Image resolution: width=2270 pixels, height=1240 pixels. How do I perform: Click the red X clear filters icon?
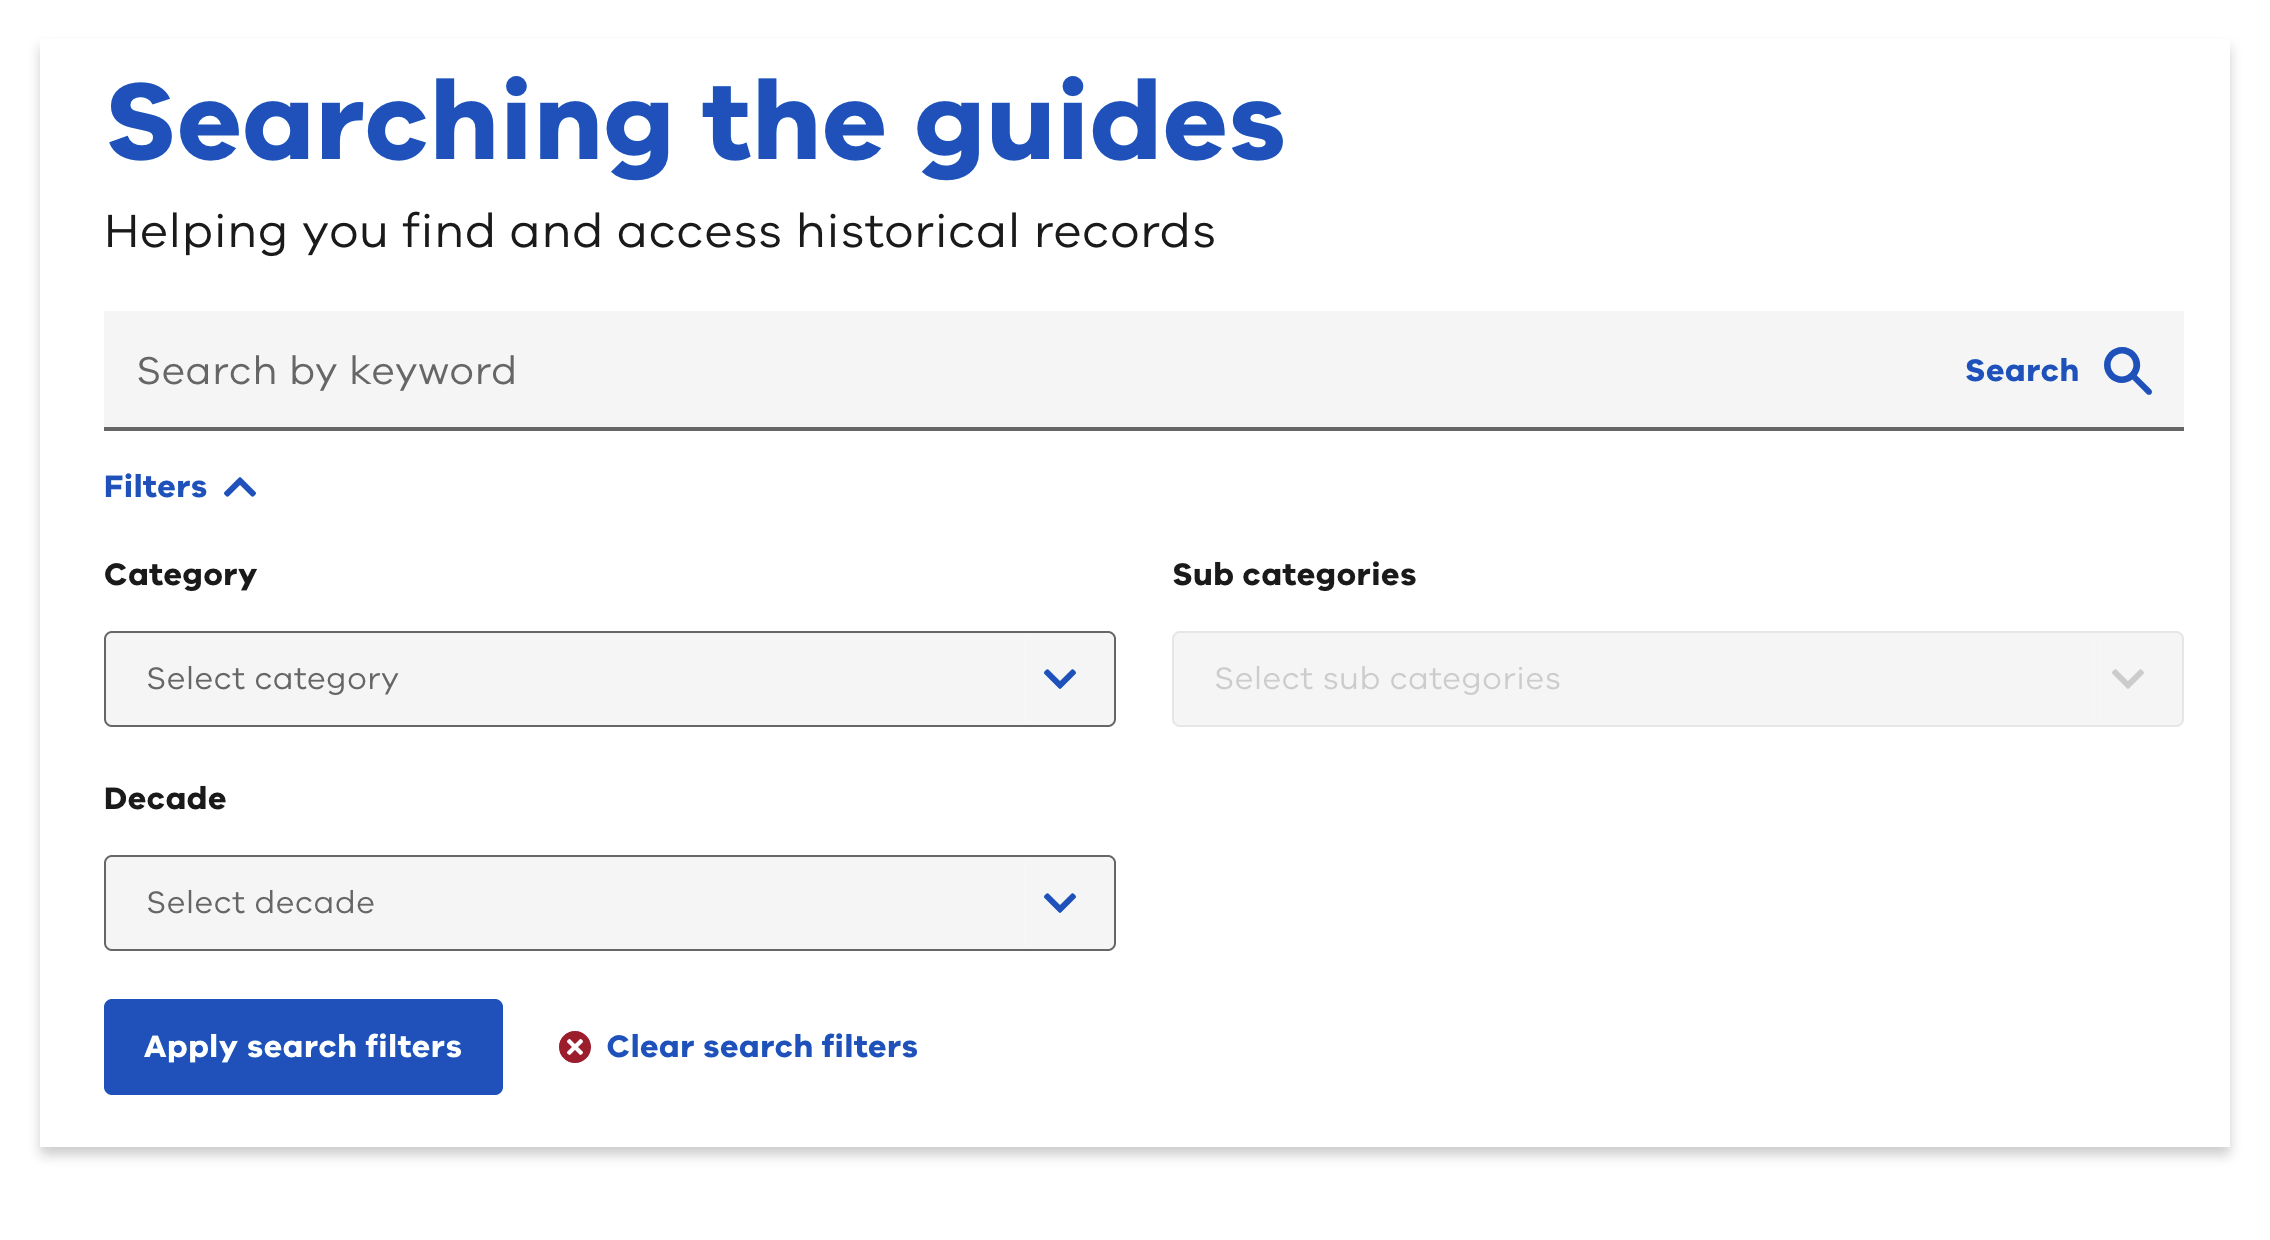tap(575, 1046)
